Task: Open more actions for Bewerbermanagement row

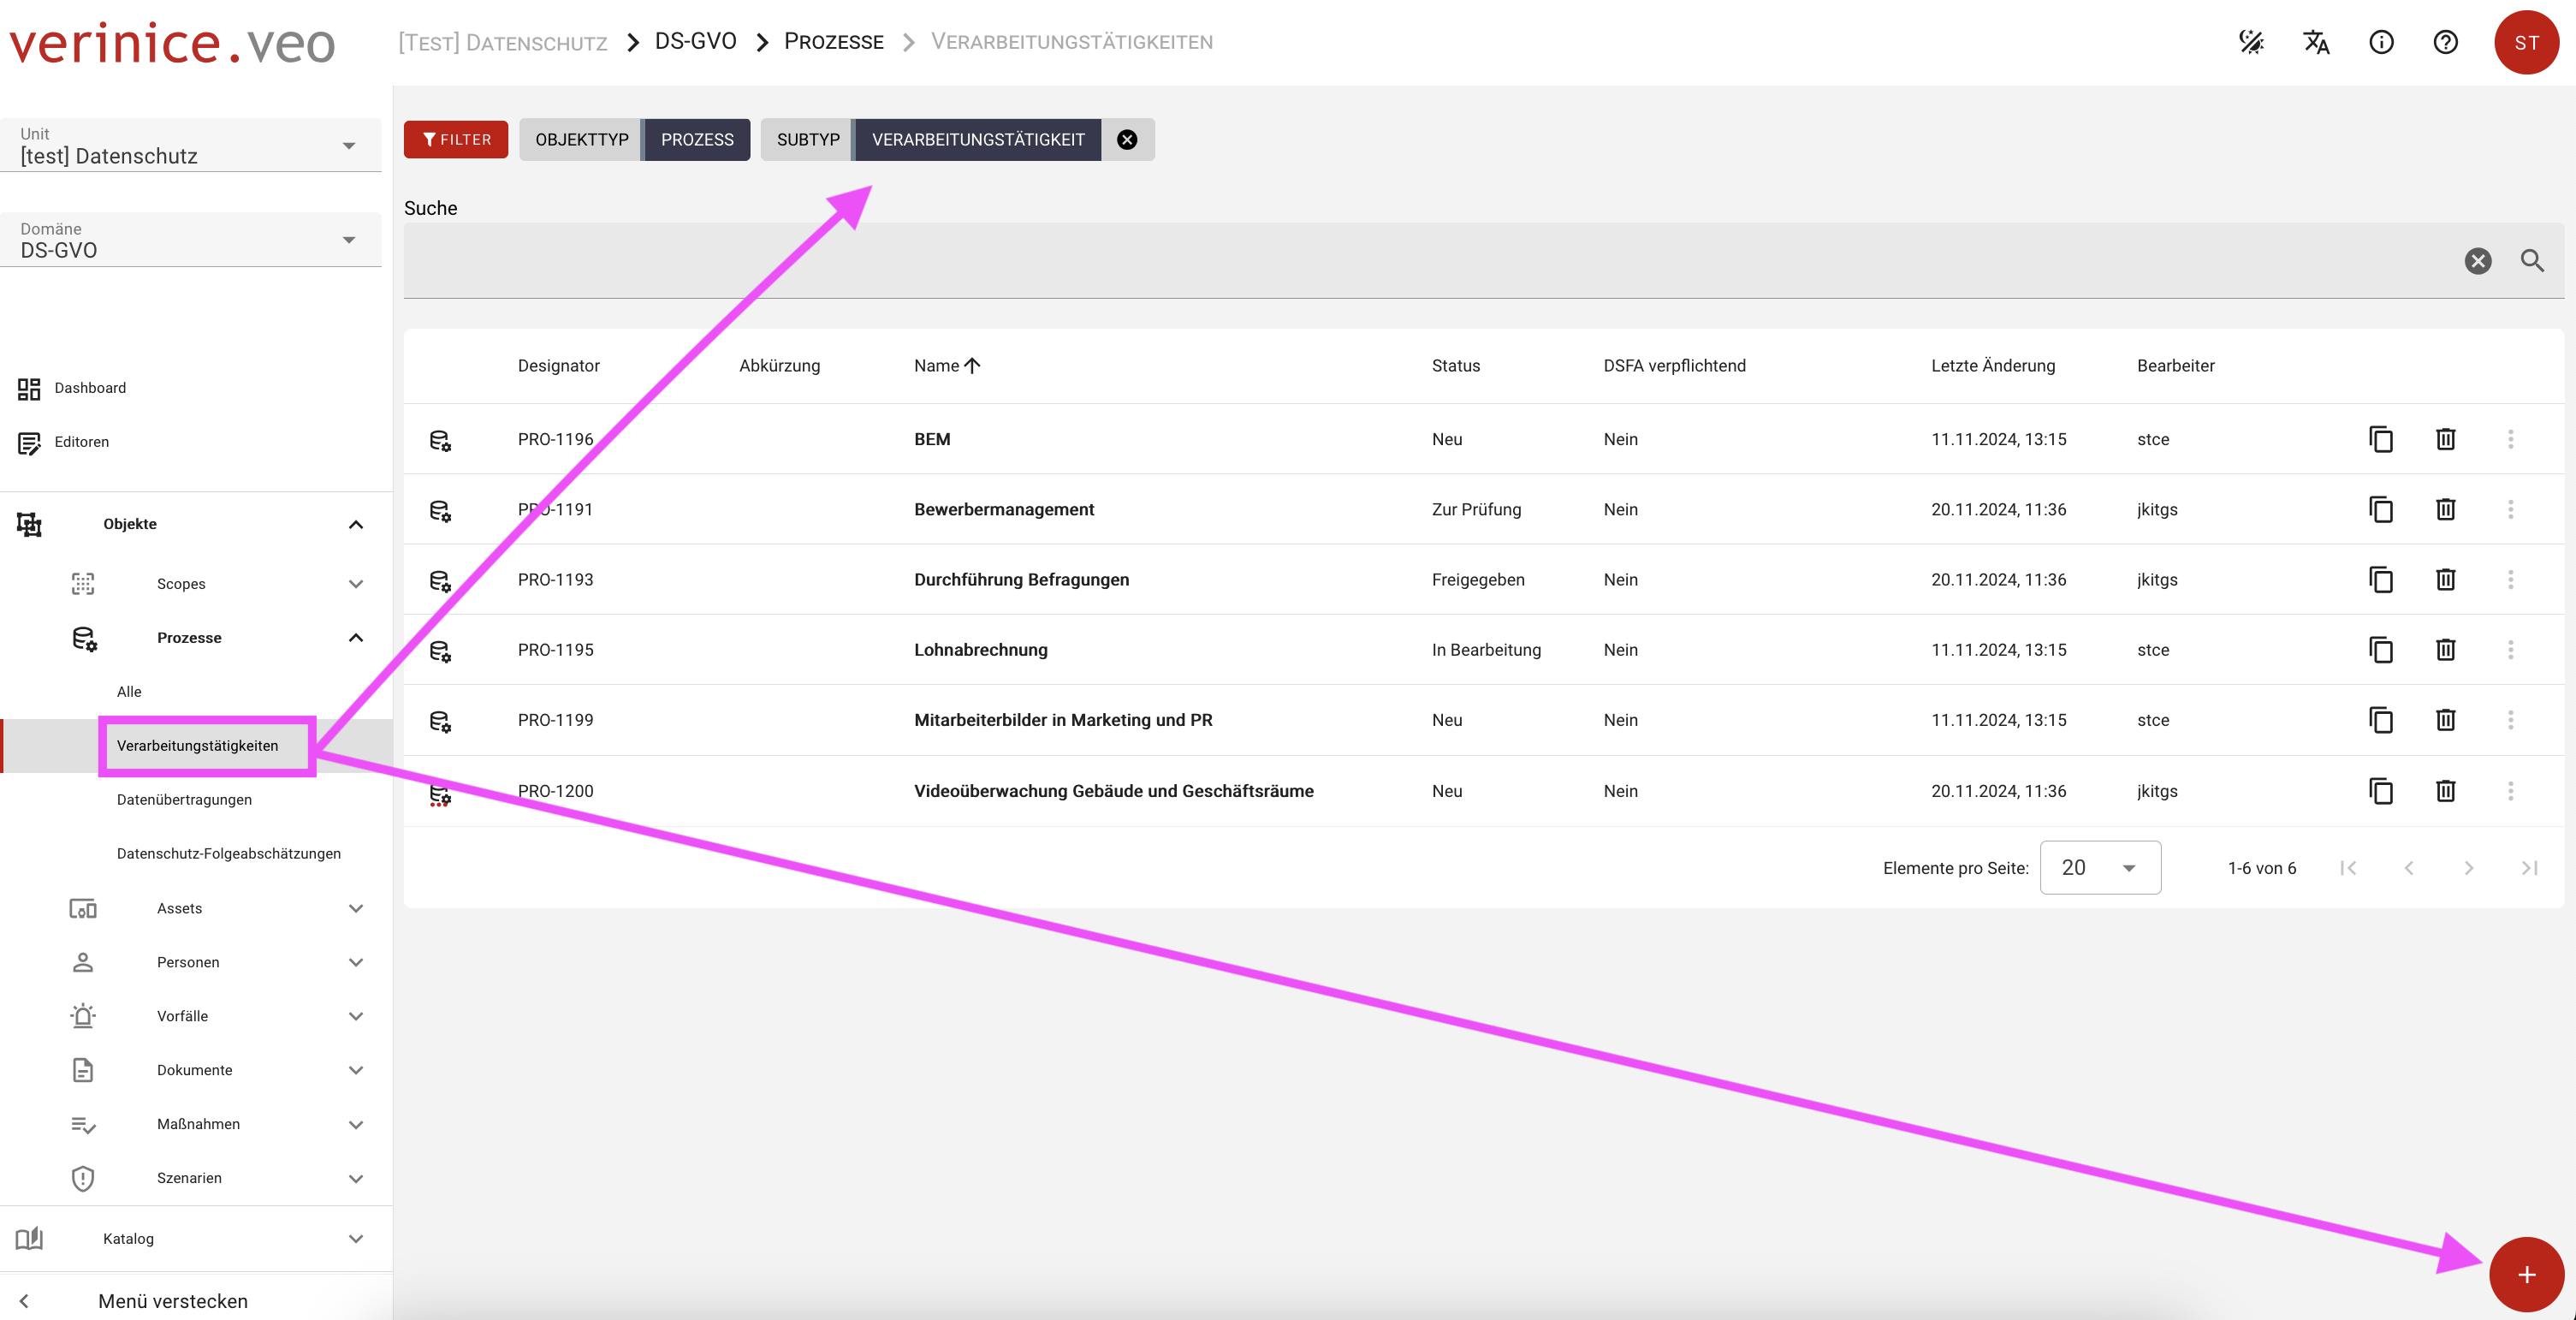Action: coord(2510,509)
